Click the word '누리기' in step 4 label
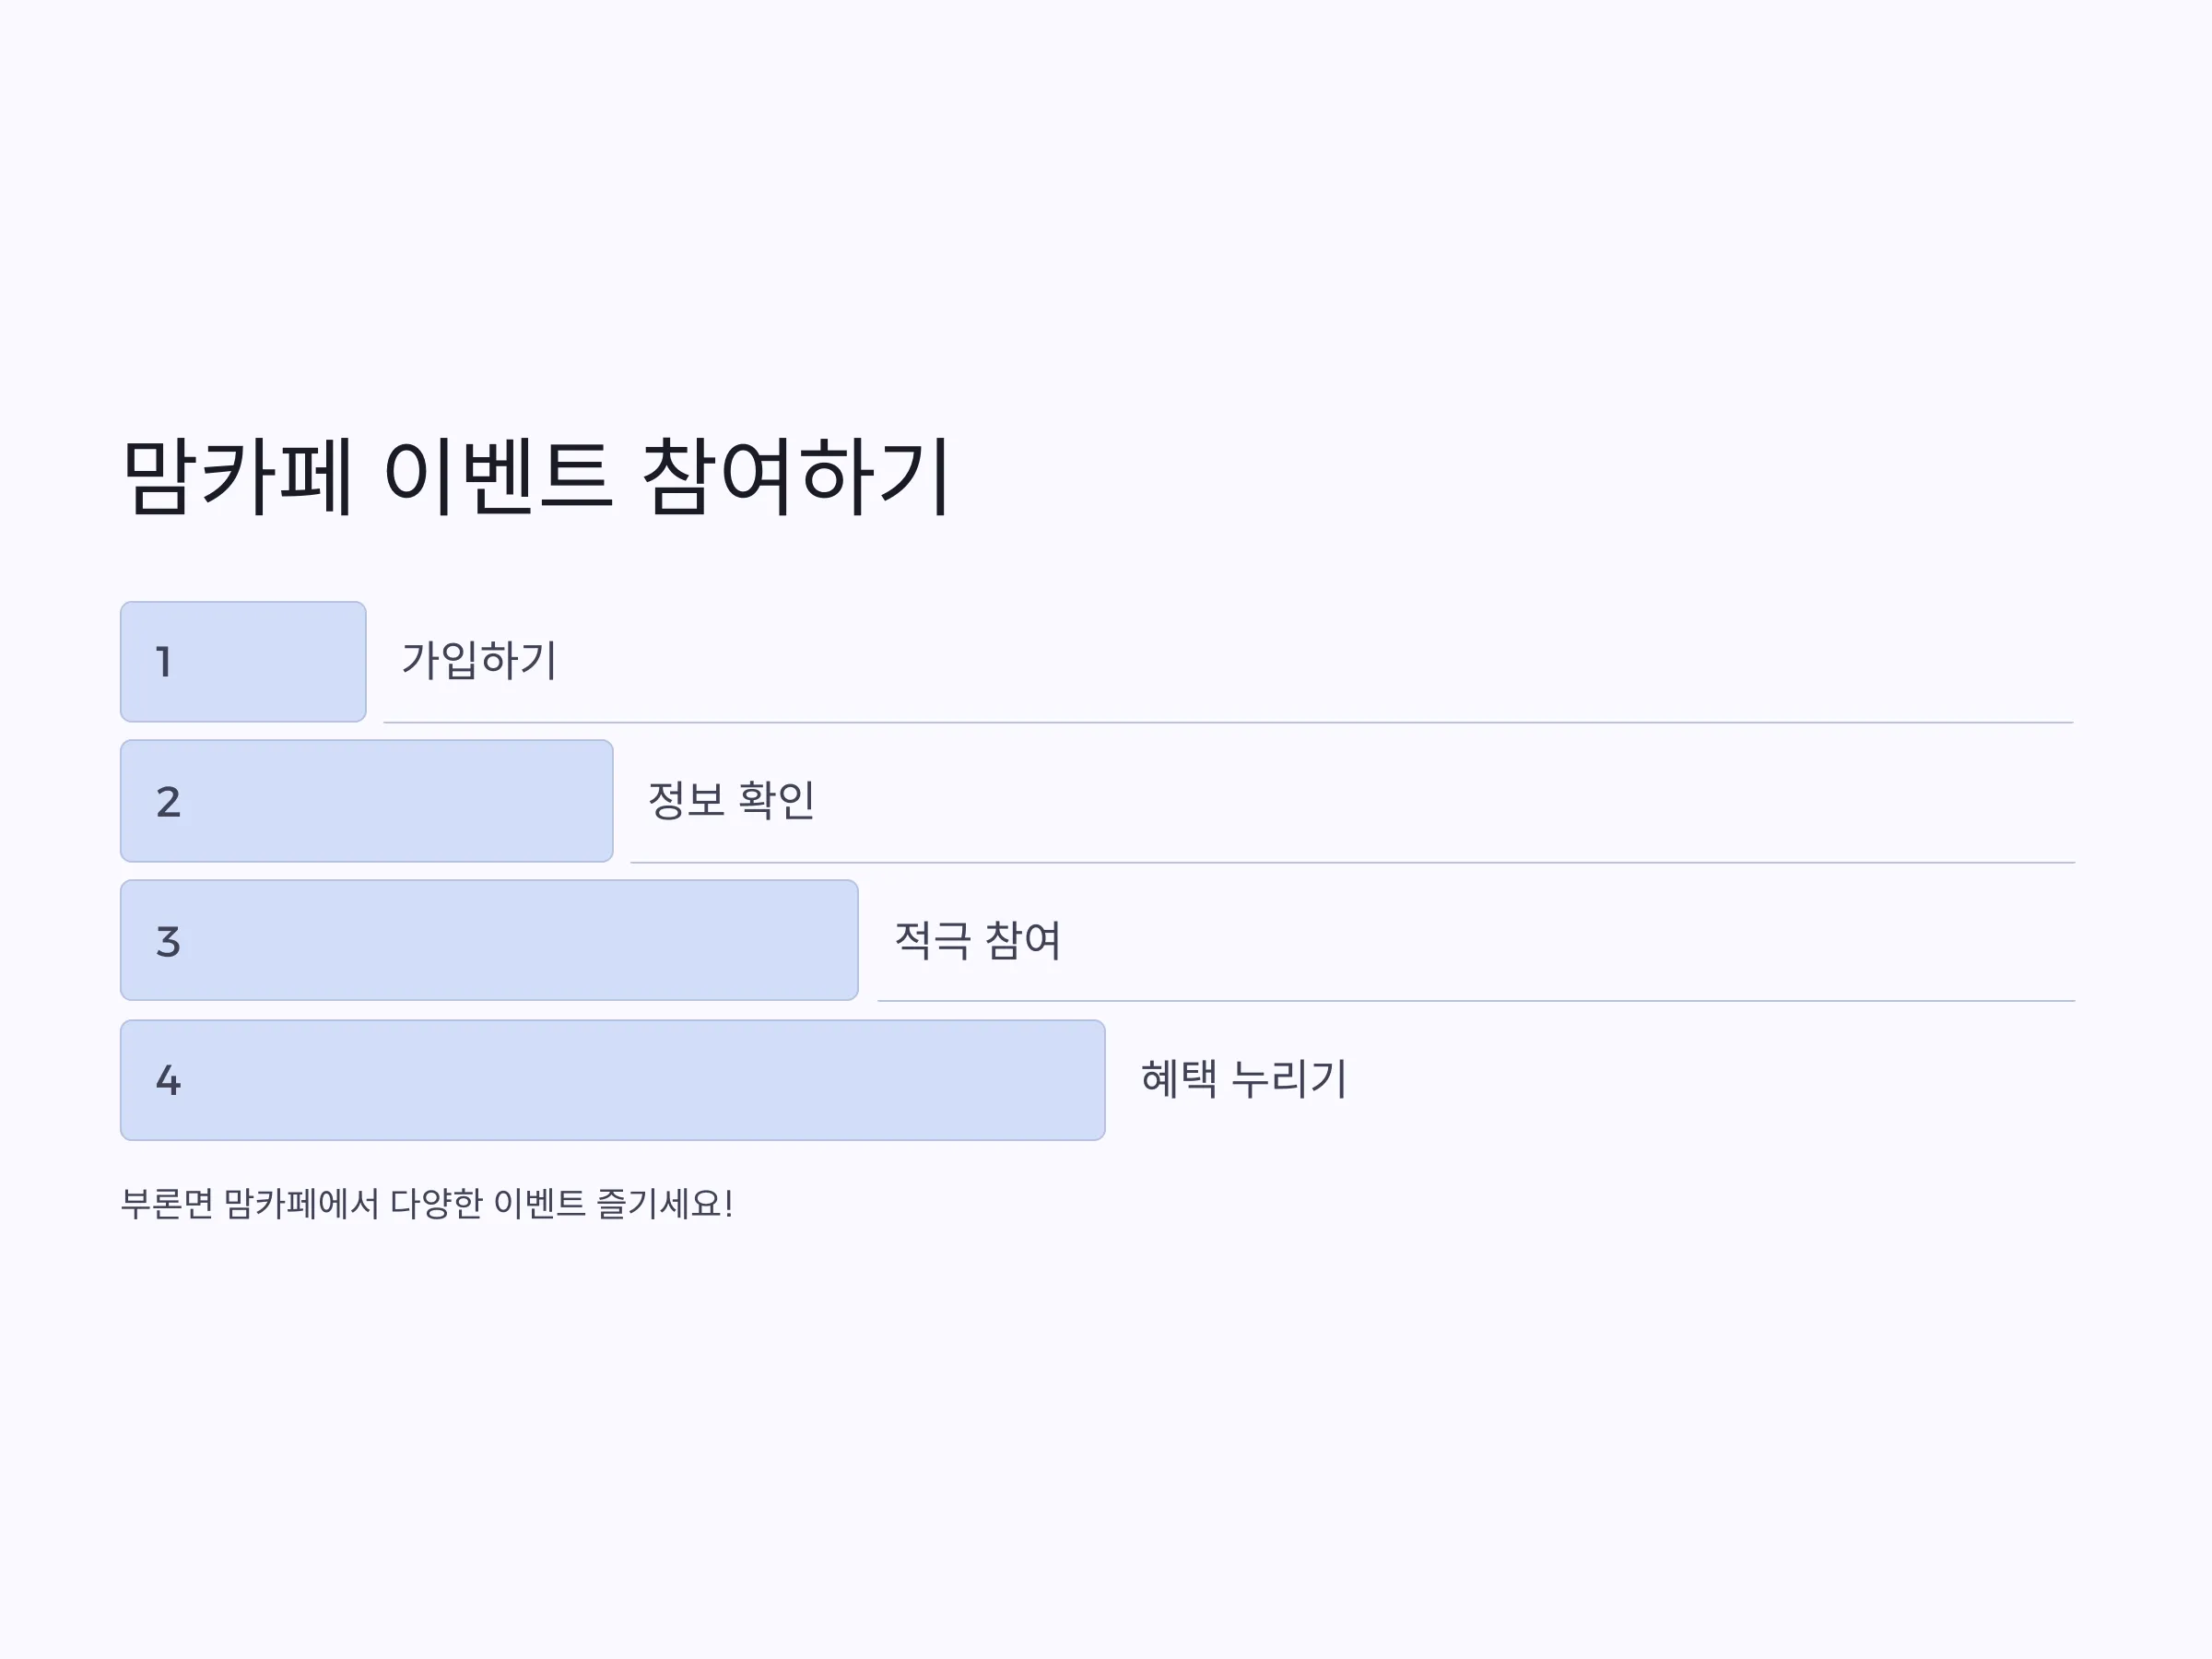This screenshot has width=2212, height=1659. click(x=1289, y=1078)
